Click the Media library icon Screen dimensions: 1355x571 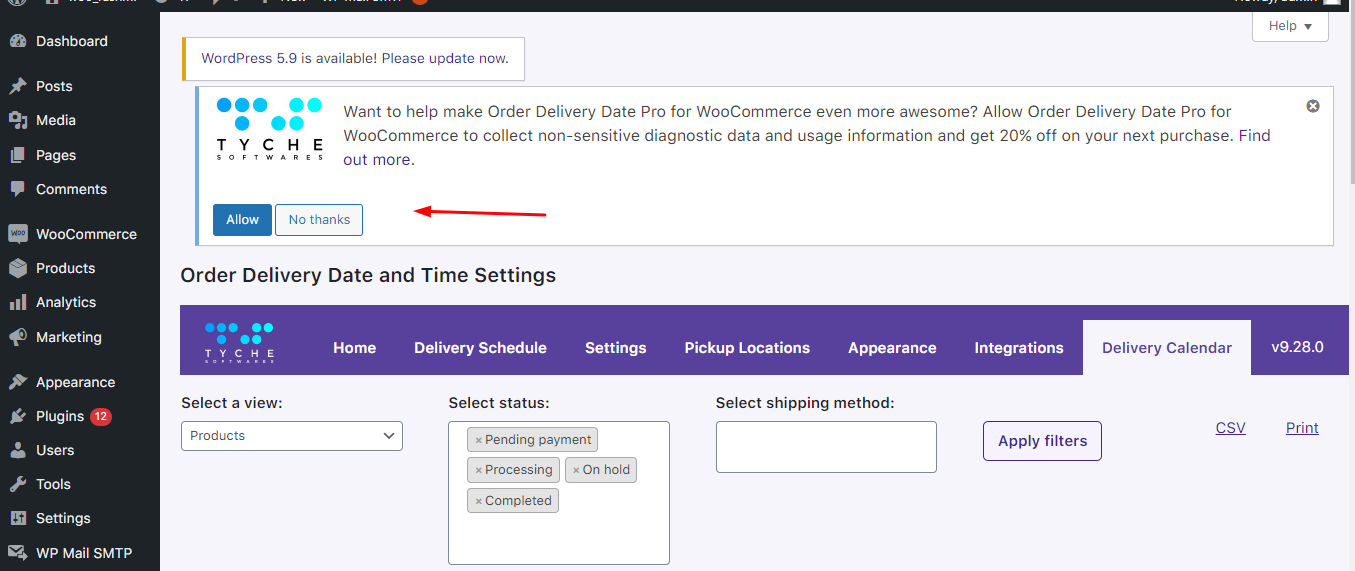(x=18, y=120)
